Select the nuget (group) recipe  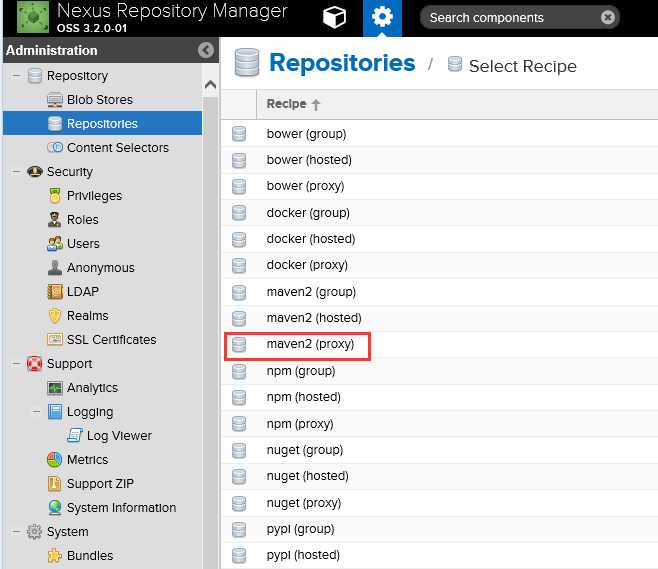pyautogui.click(x=439, y=450)
